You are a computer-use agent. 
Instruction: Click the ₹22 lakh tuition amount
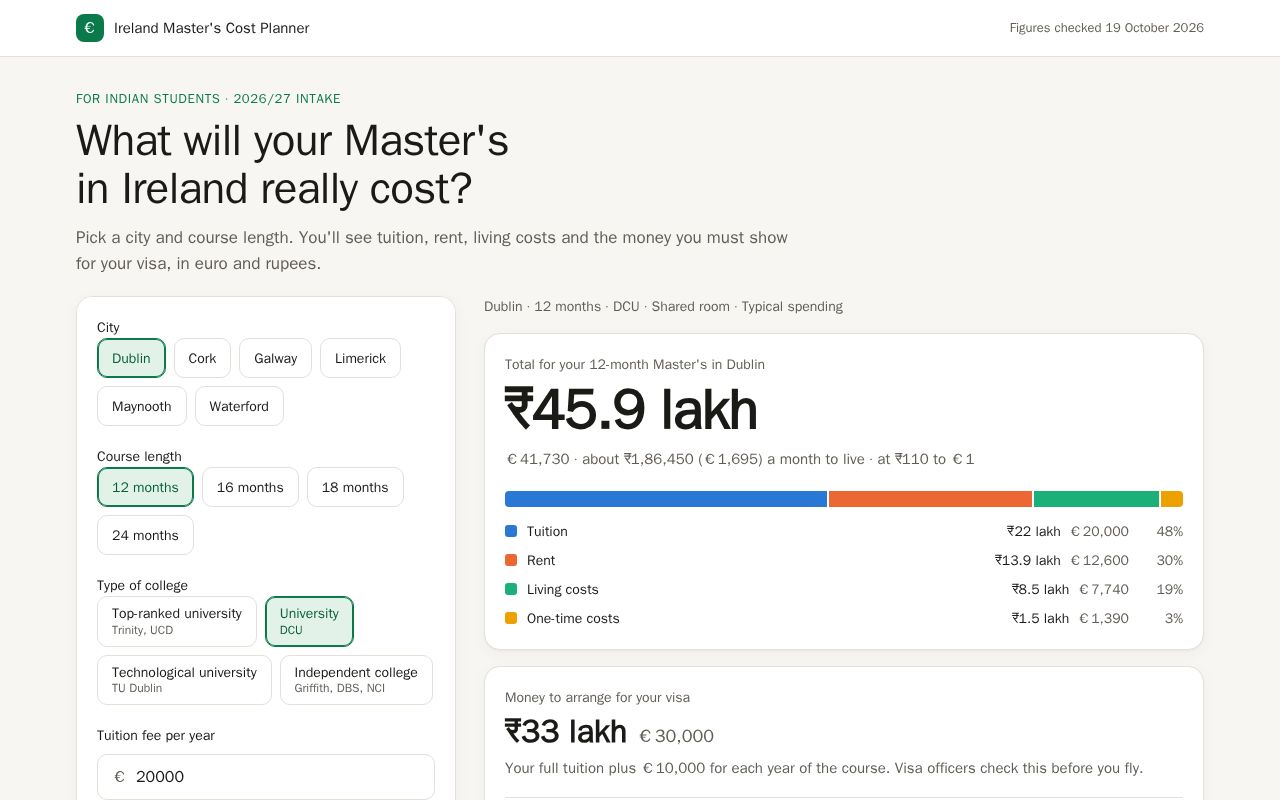click(1034, 531)
